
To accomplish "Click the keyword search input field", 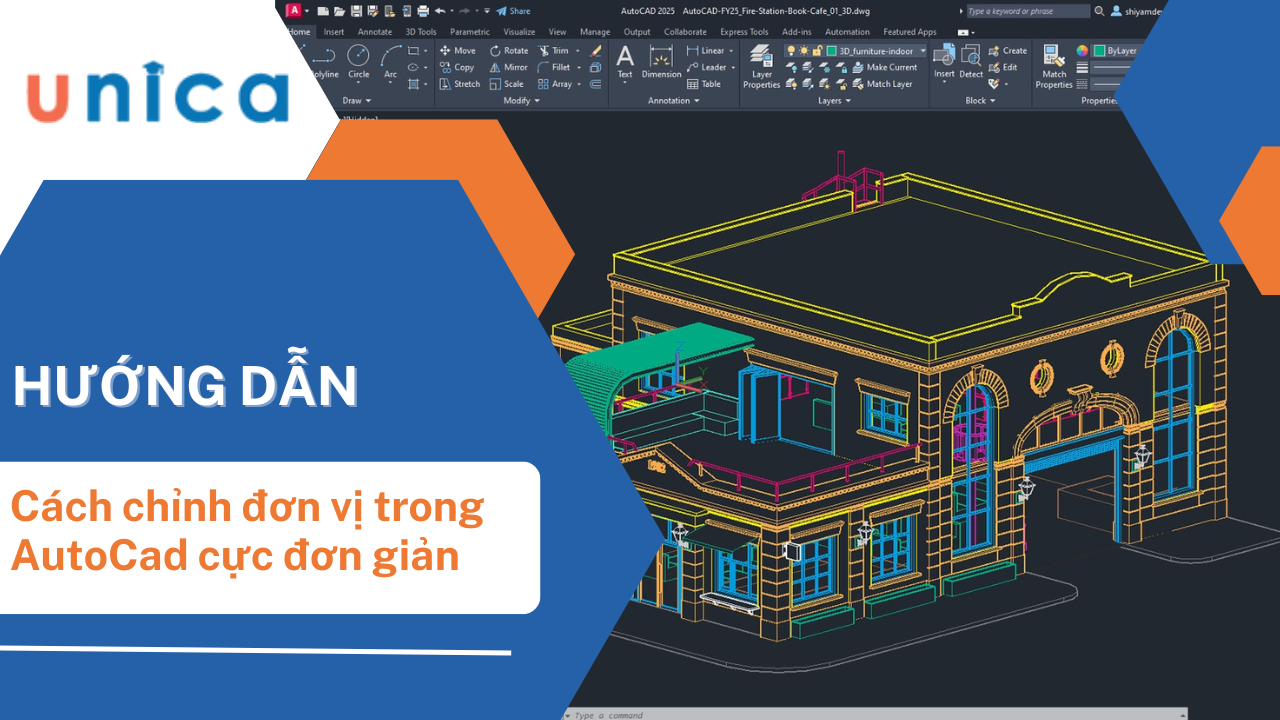I will 1029,11.
